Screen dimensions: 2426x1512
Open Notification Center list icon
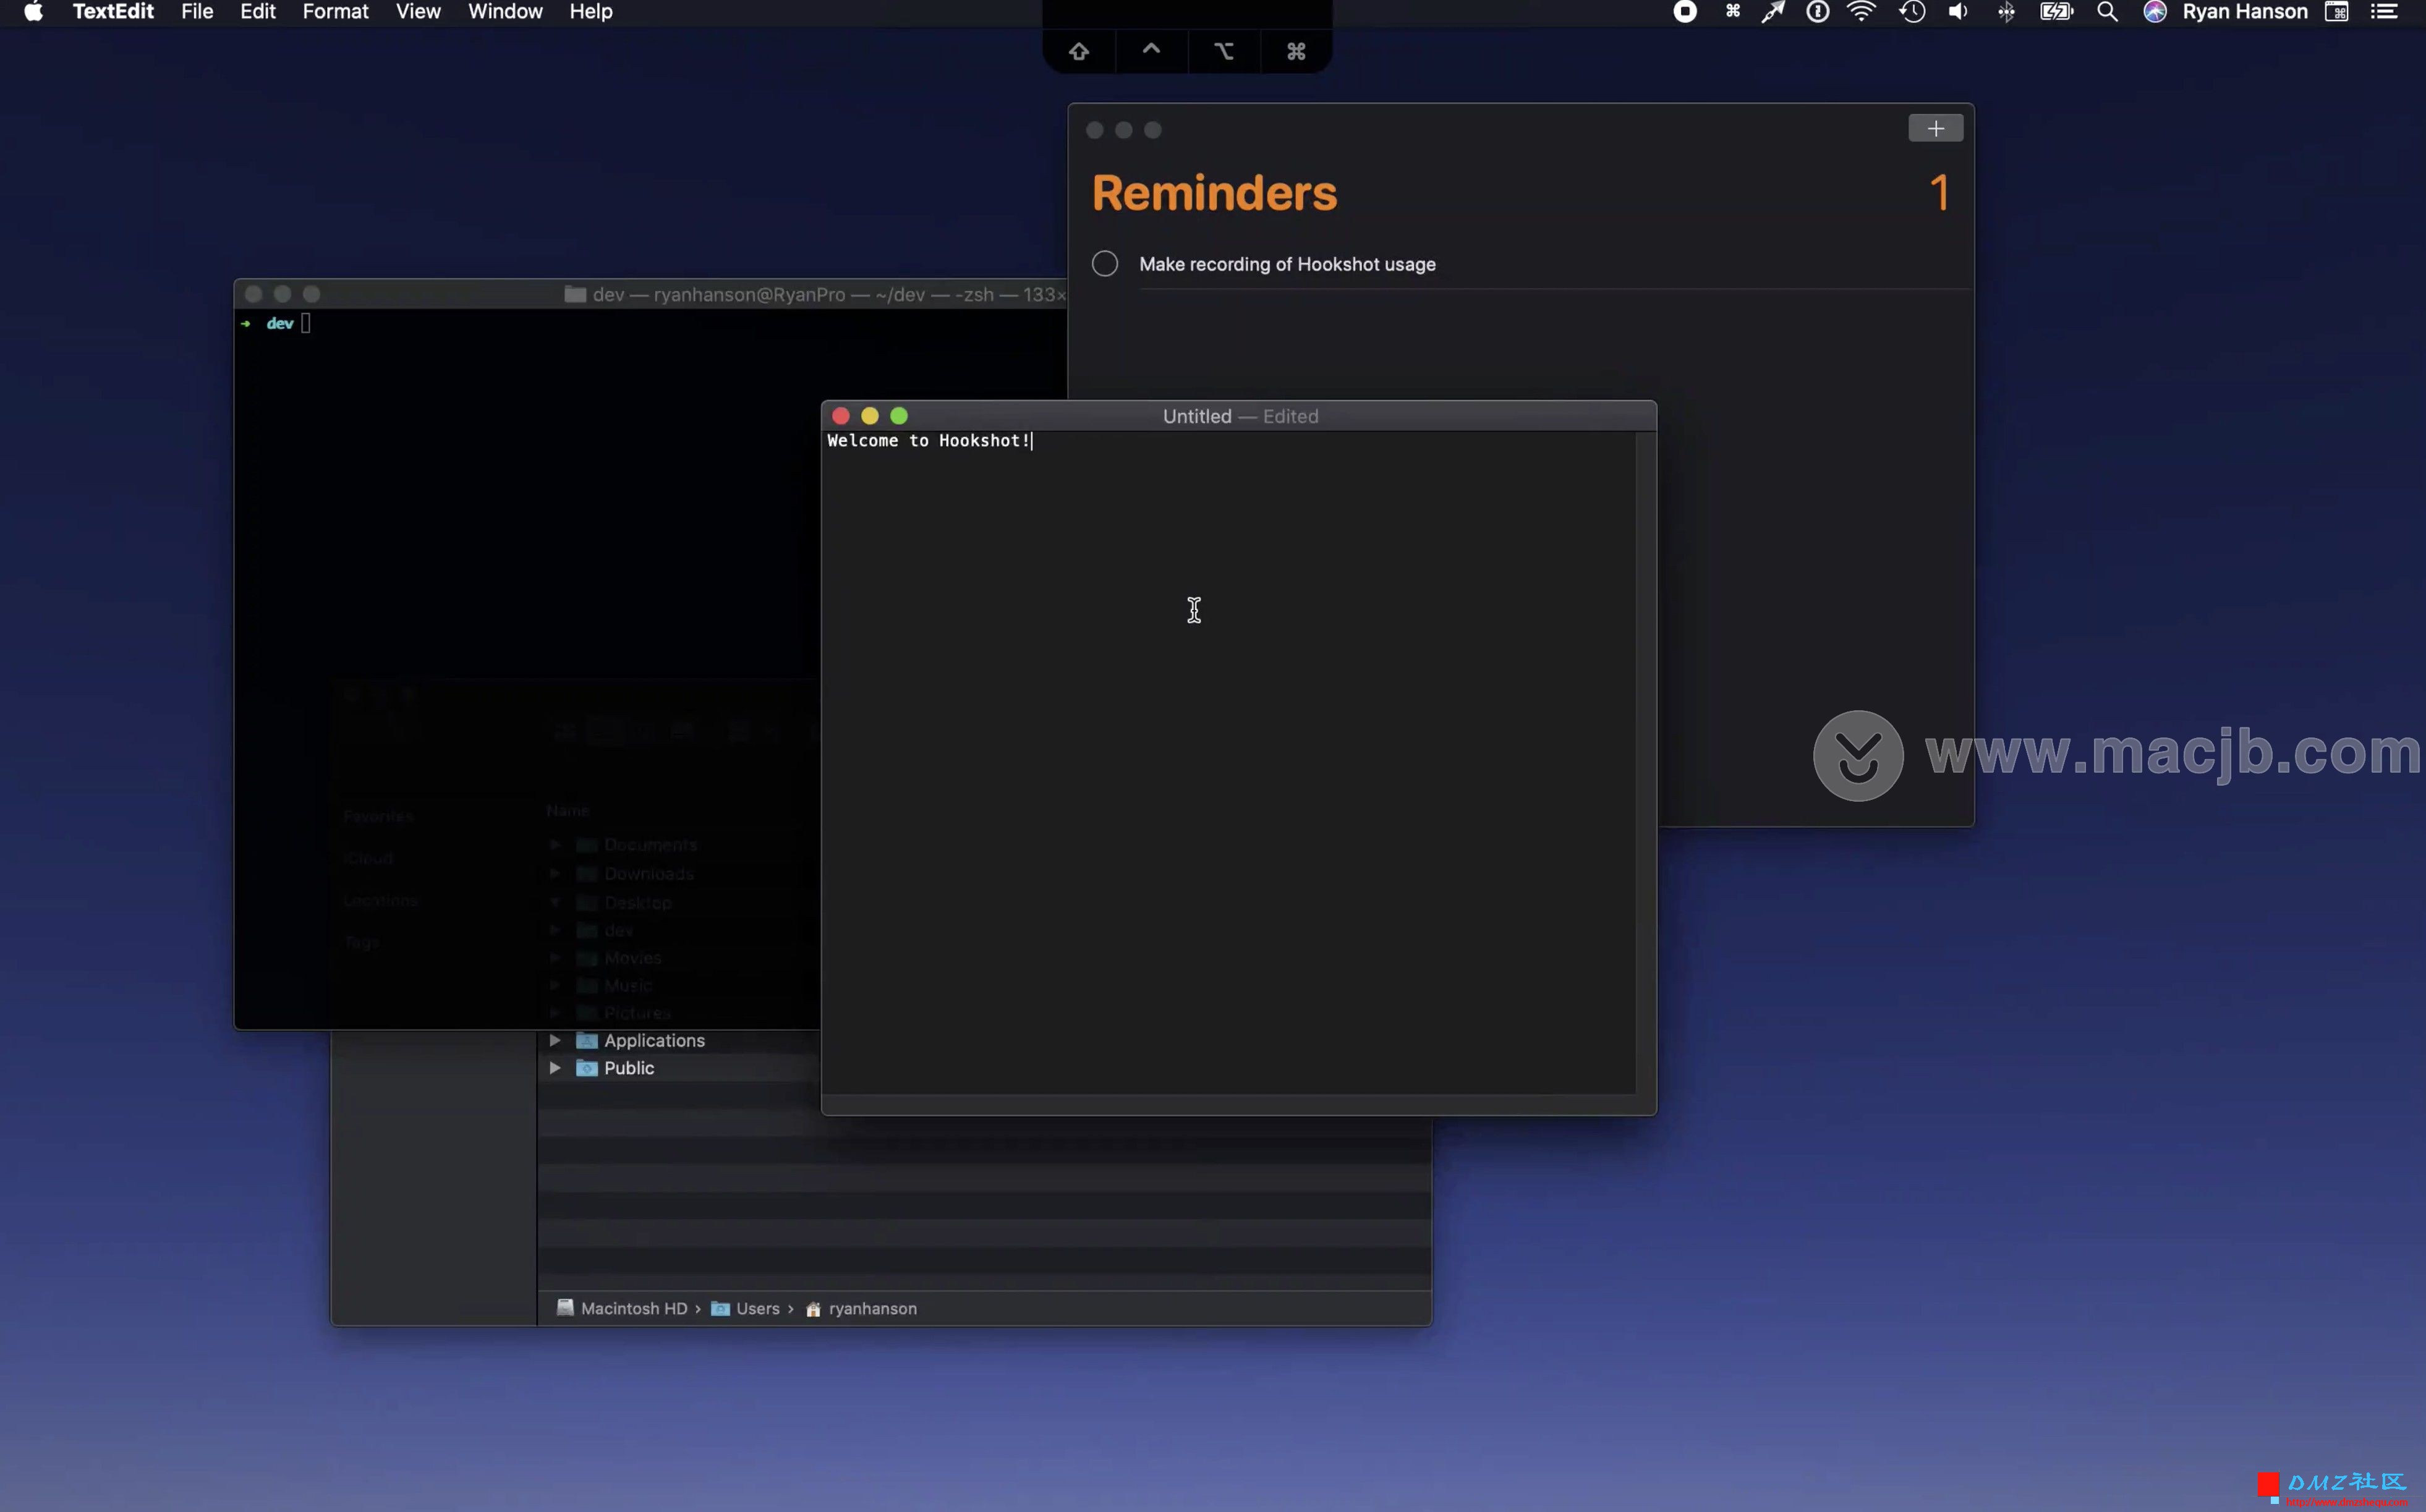(x=2384, y=12)
